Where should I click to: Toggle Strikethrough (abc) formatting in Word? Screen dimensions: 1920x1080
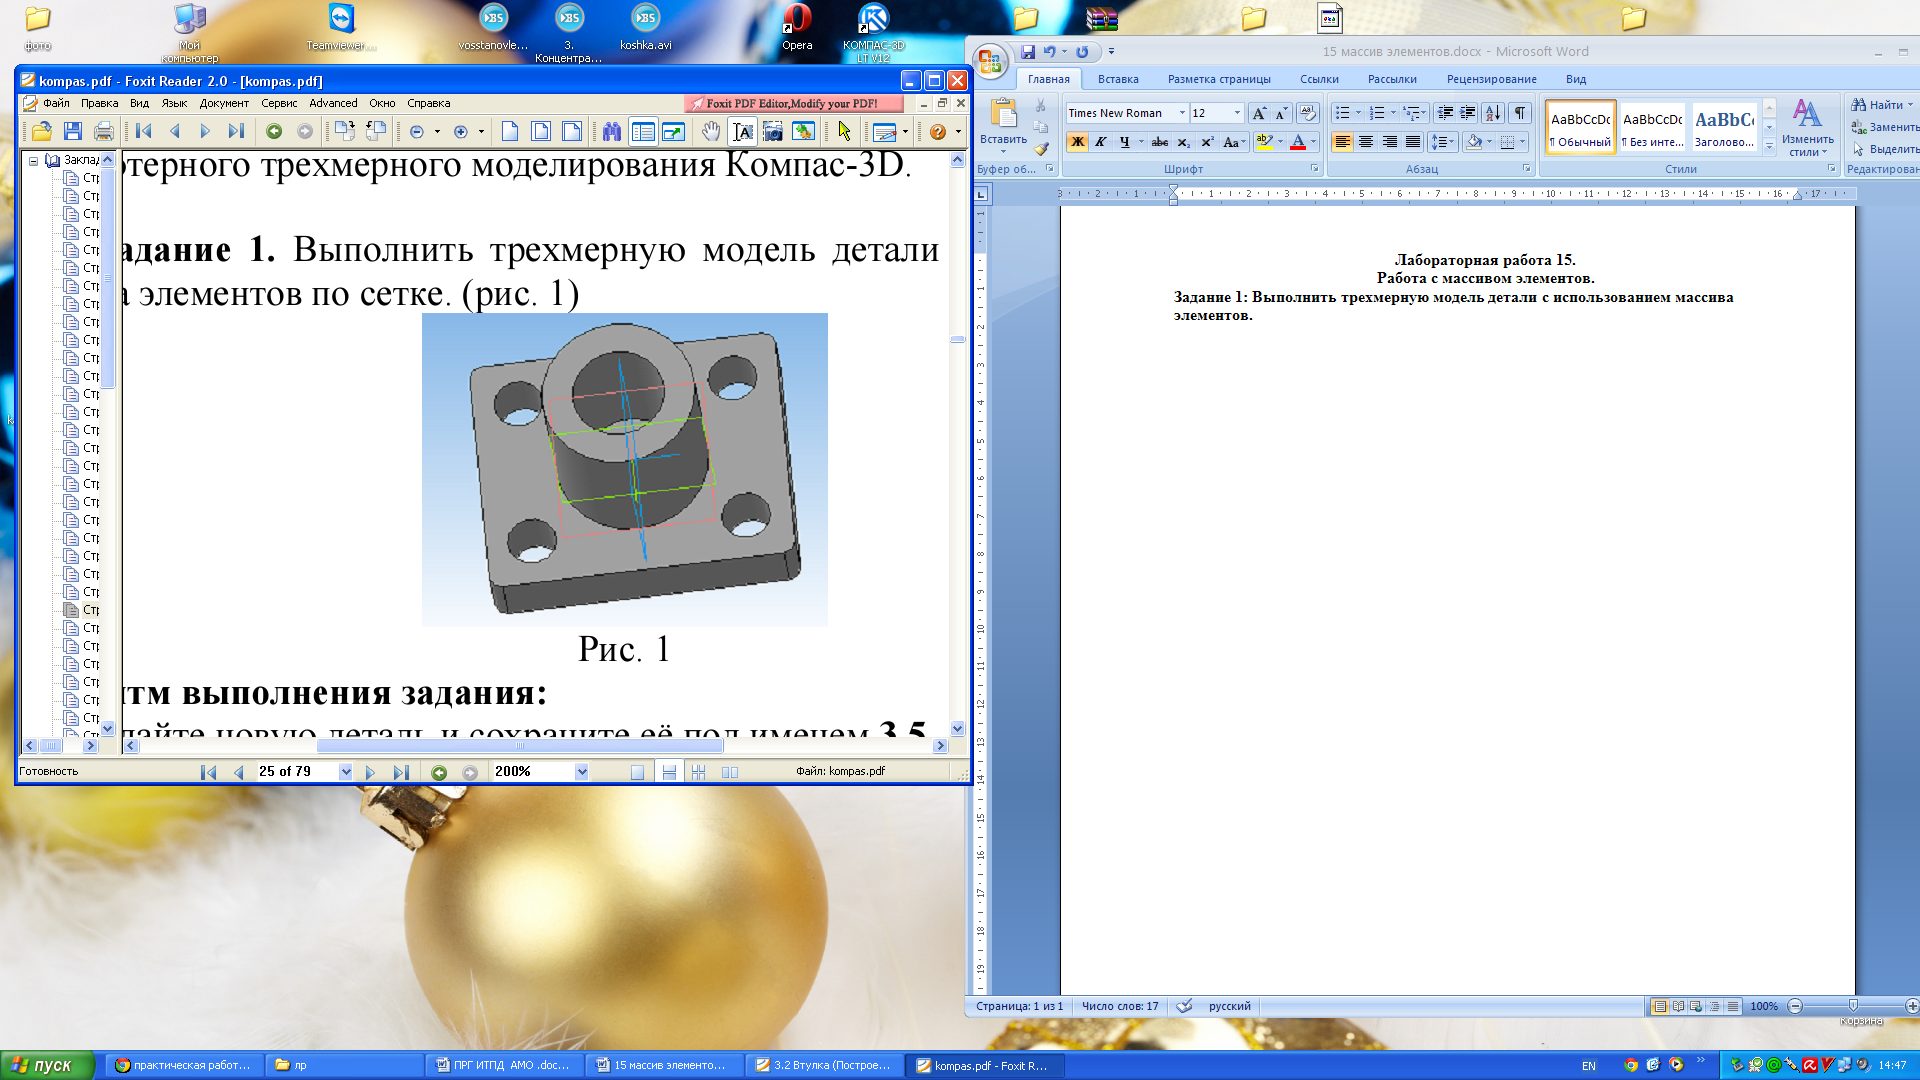[1160, 142]
